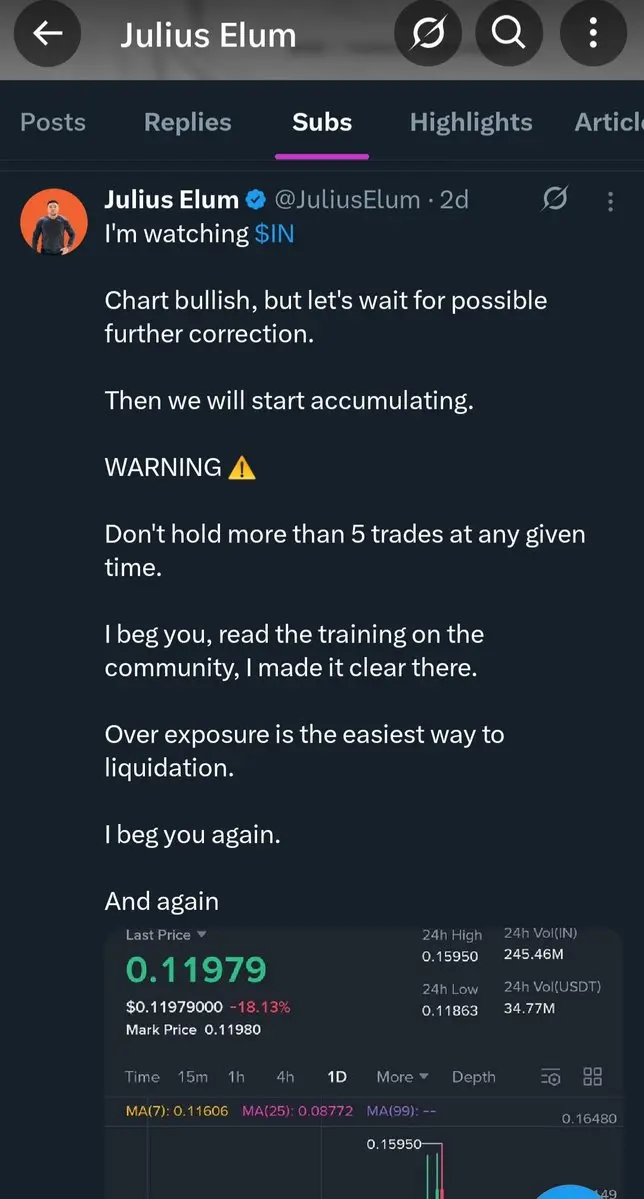Viewport: 644px width, 1199px height.
Task: Switch the chart to Depth view
Action: pyautogui.click(x=473, y=1077)
